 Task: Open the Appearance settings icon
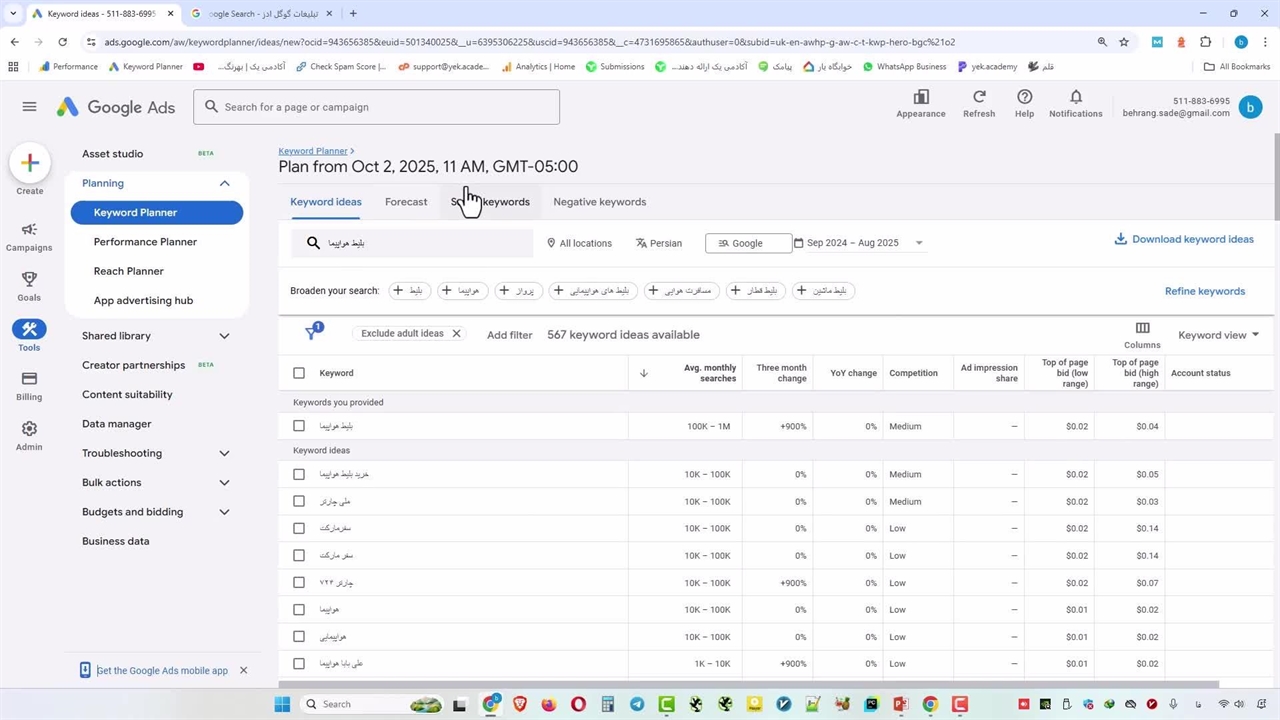920,103
